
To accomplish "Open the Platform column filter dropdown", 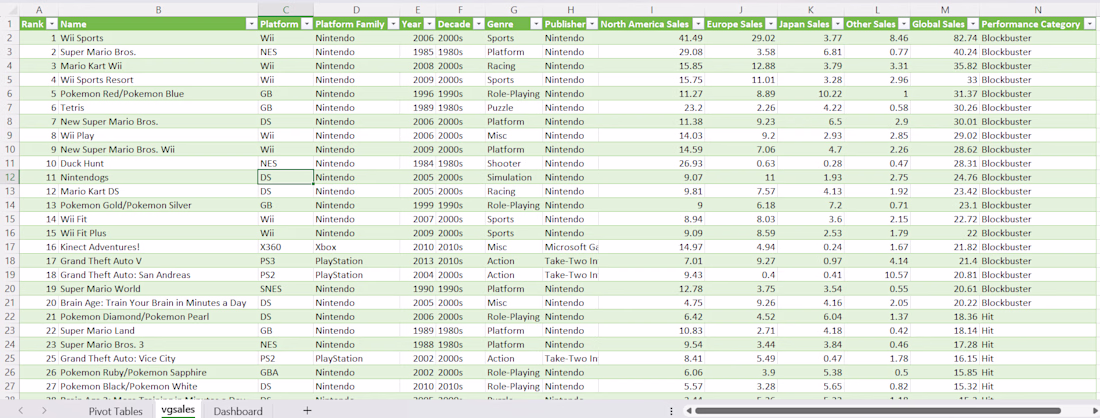I will pyautogui.click(x=306, y=24).
